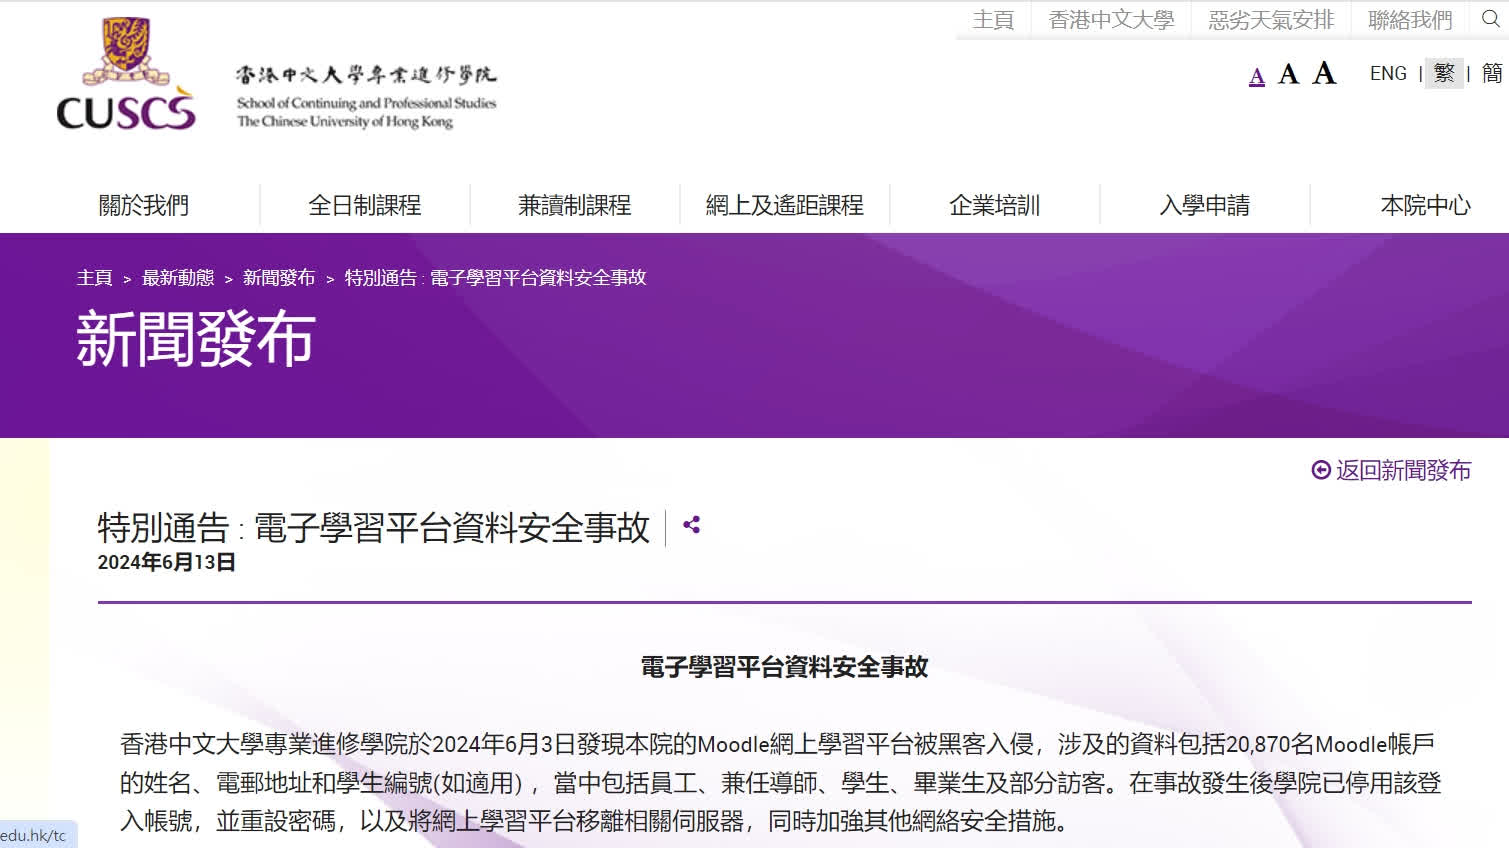Open 惡劣天氣安排 link
Image resolution: width=1509 pixels, height=848 pixels.
[1271, 20]
